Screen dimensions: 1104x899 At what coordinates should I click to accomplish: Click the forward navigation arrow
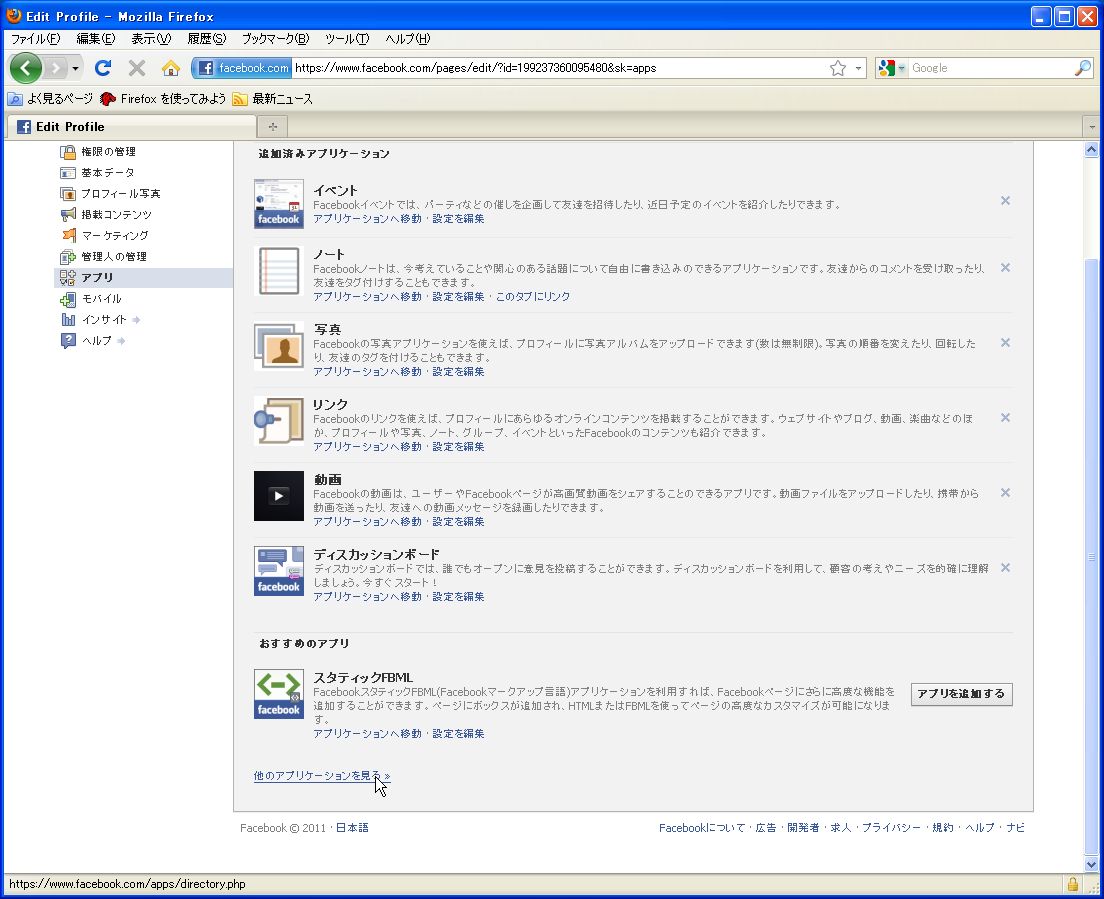55,68
